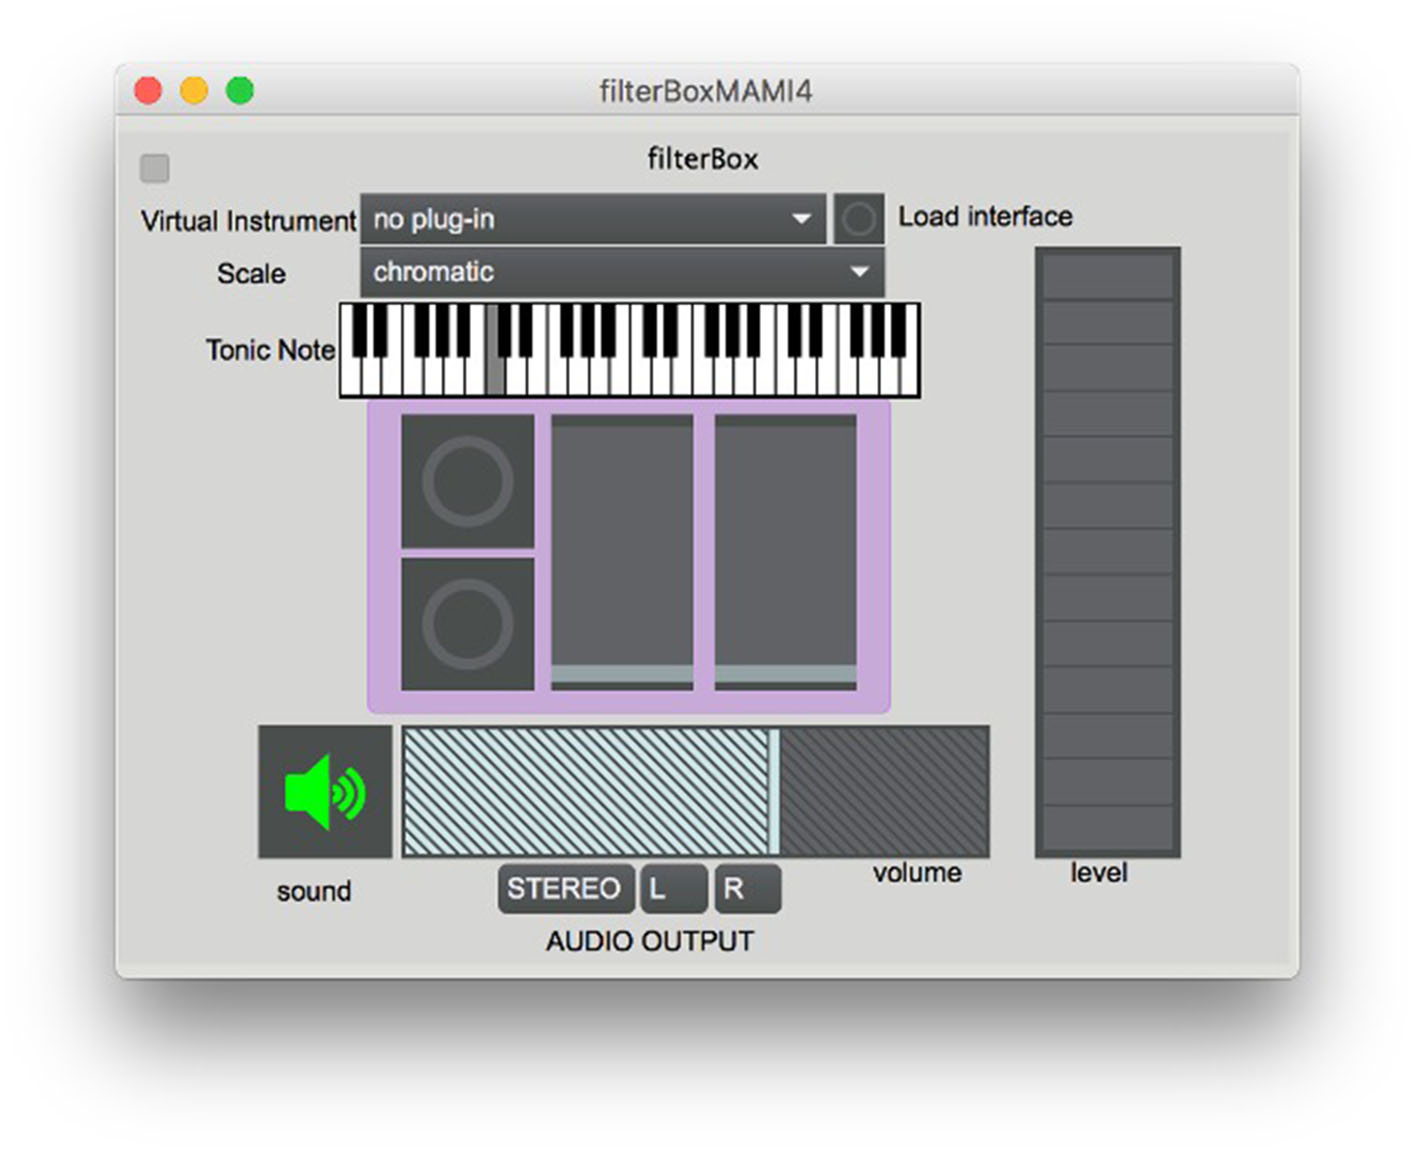Select the L audio output channel
Image resolution: width=1417 pixels, height=1154 pixels.
pos(672,888)
